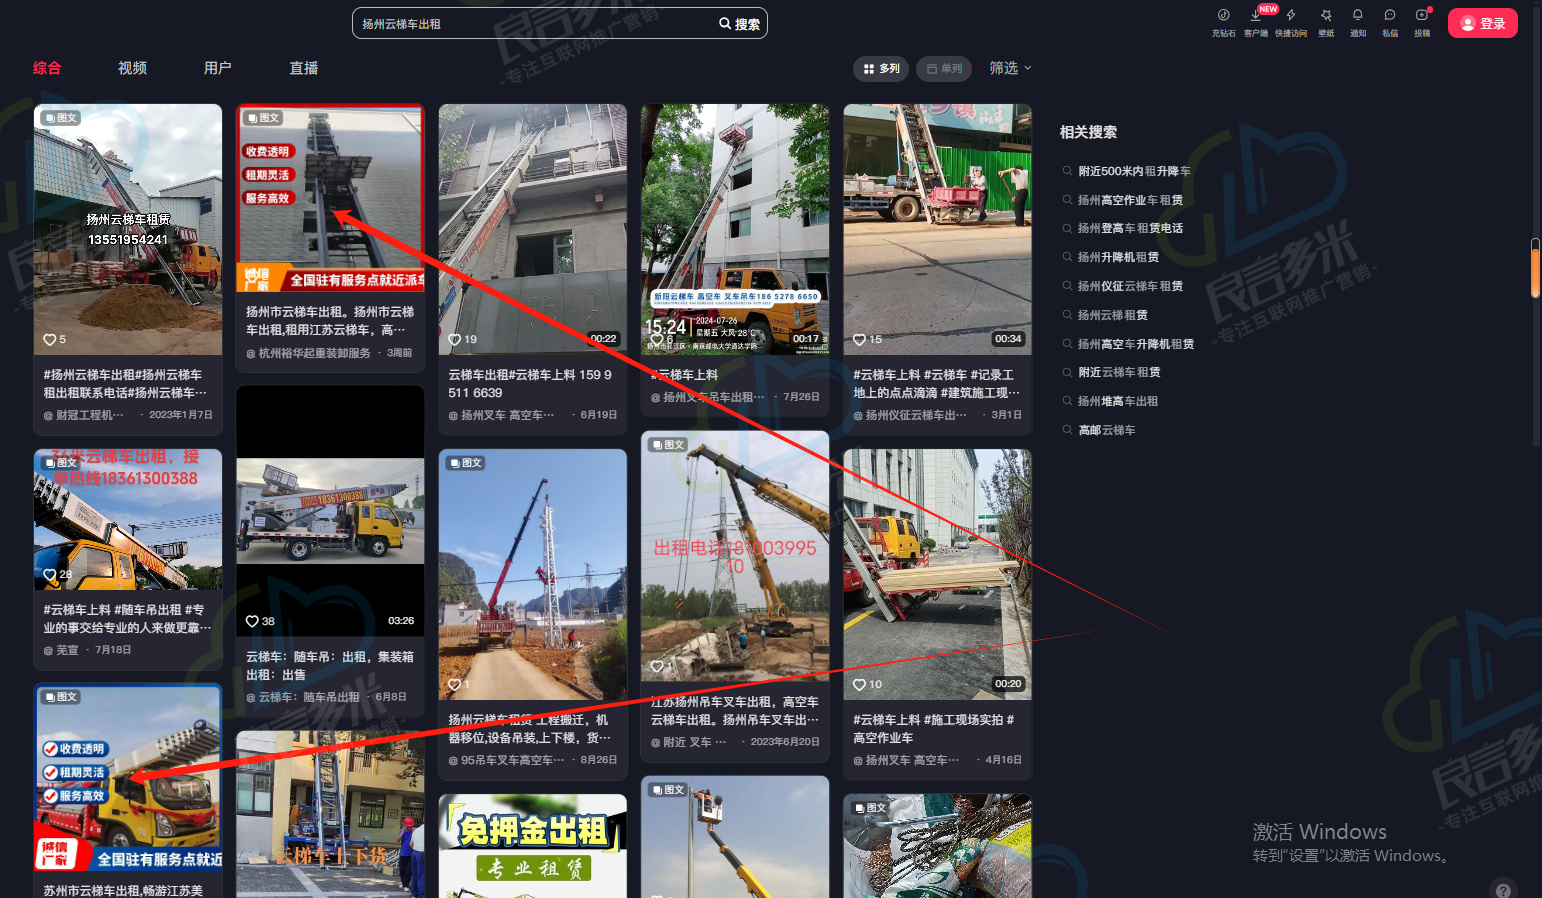Click the 投稿 upload icon

[x=1422, y=16]
